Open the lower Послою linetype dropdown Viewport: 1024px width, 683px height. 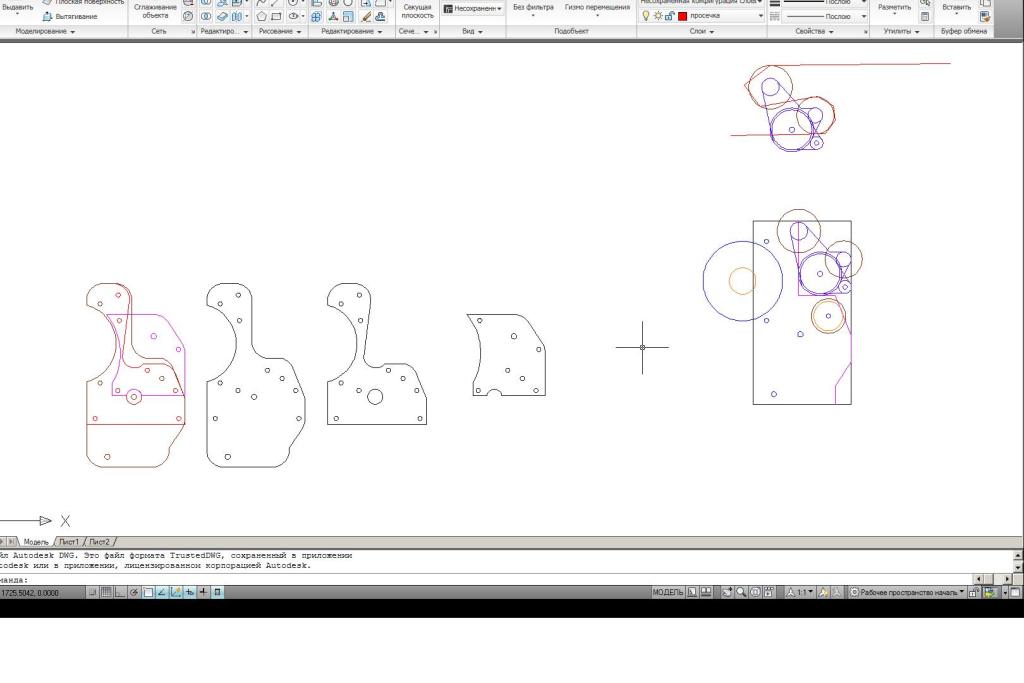point(825,16)
